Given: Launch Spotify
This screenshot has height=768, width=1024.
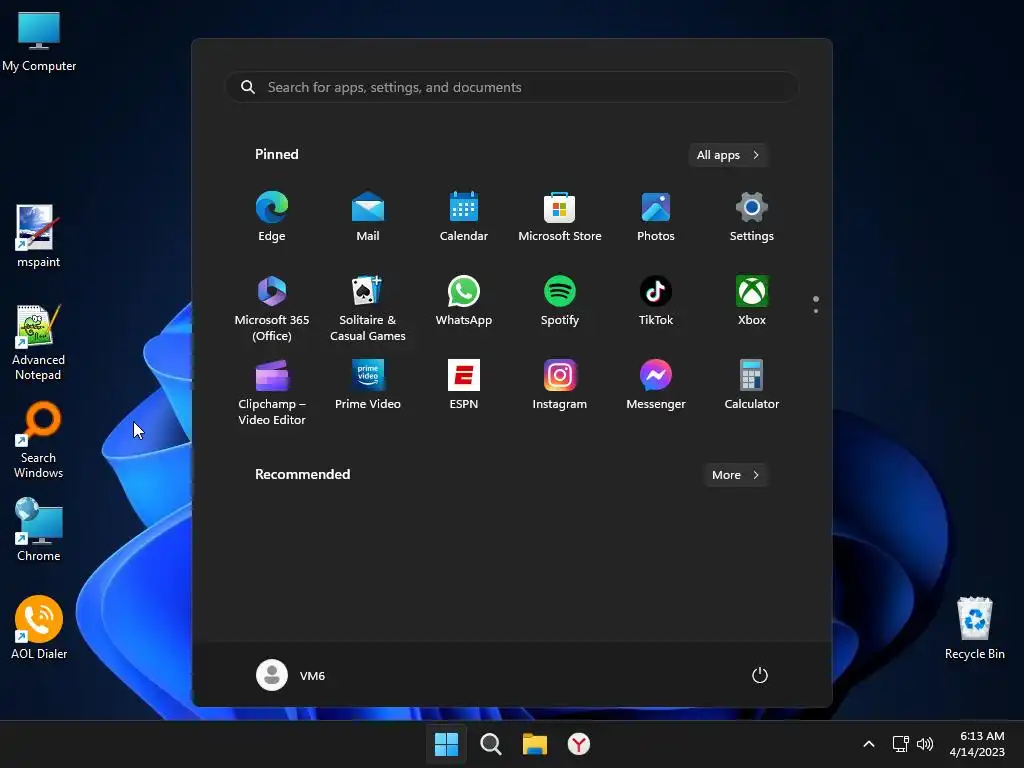Looking at the screenshot, I should pos(560,301).
